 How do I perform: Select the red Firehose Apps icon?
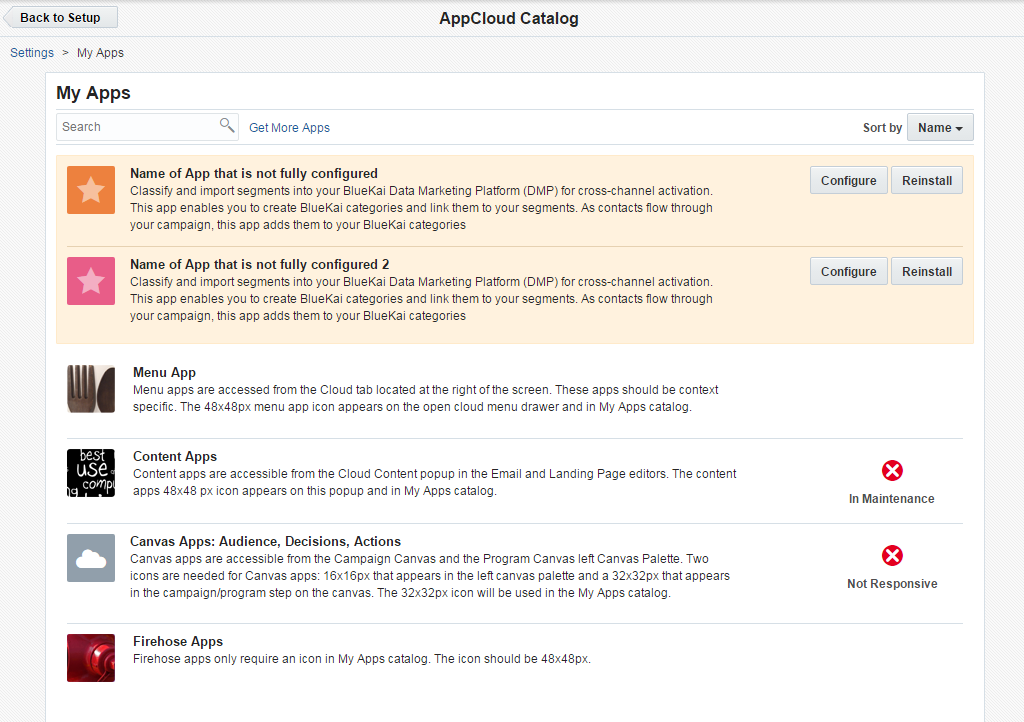pyautogui.click(x=90, y=658)
